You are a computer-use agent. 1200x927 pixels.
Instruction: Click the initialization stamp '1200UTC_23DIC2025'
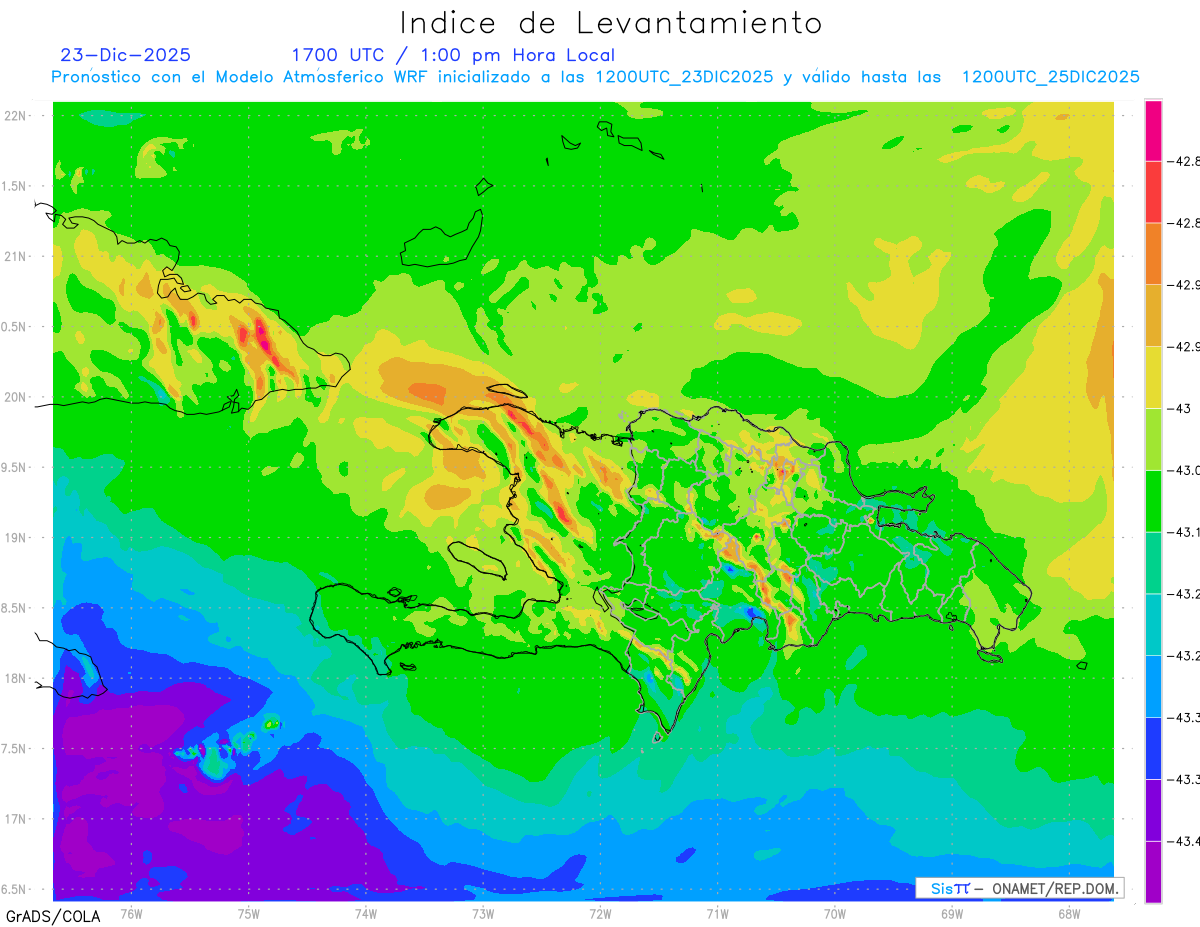684,77
